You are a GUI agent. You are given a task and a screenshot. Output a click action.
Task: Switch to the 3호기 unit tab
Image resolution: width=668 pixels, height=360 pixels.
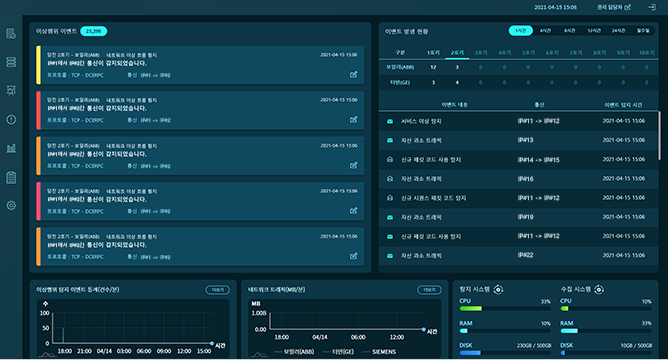tap(481, 53)
